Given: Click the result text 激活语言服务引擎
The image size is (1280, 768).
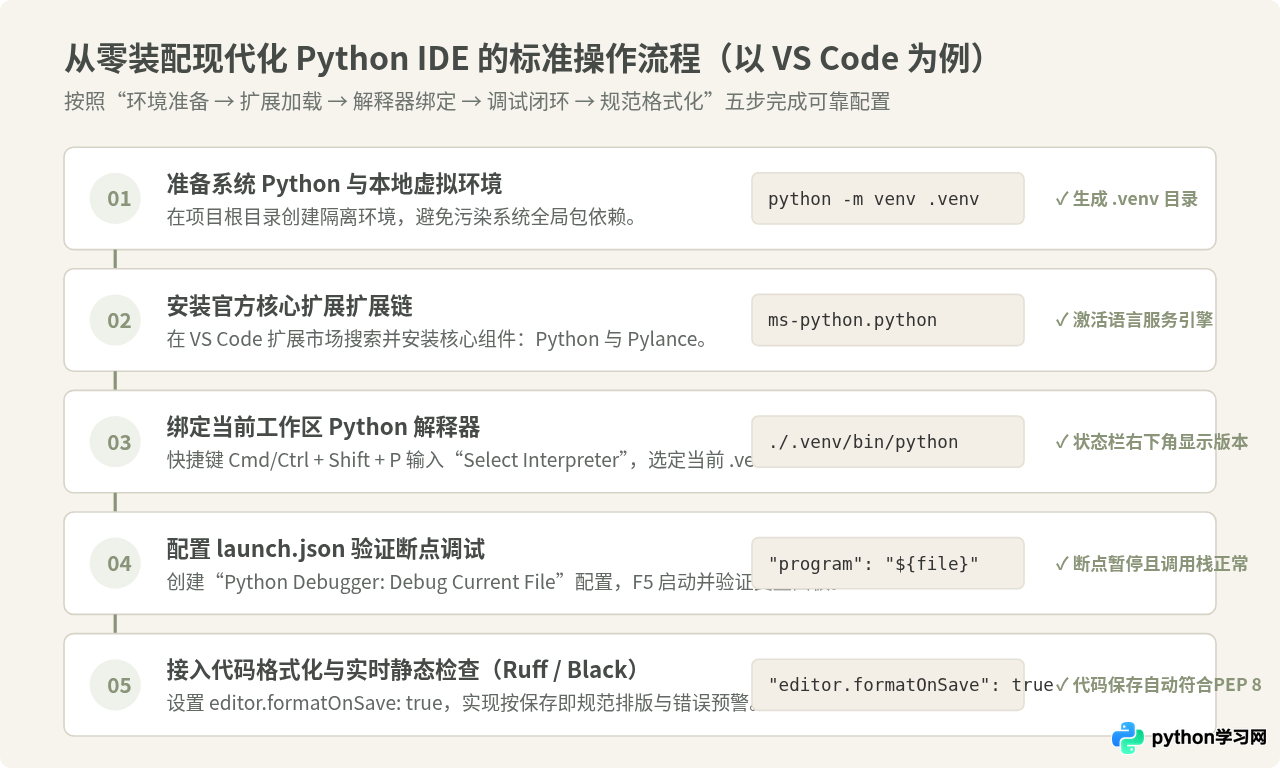Looking at the screenshot, I should click(x=1134, y=320).
